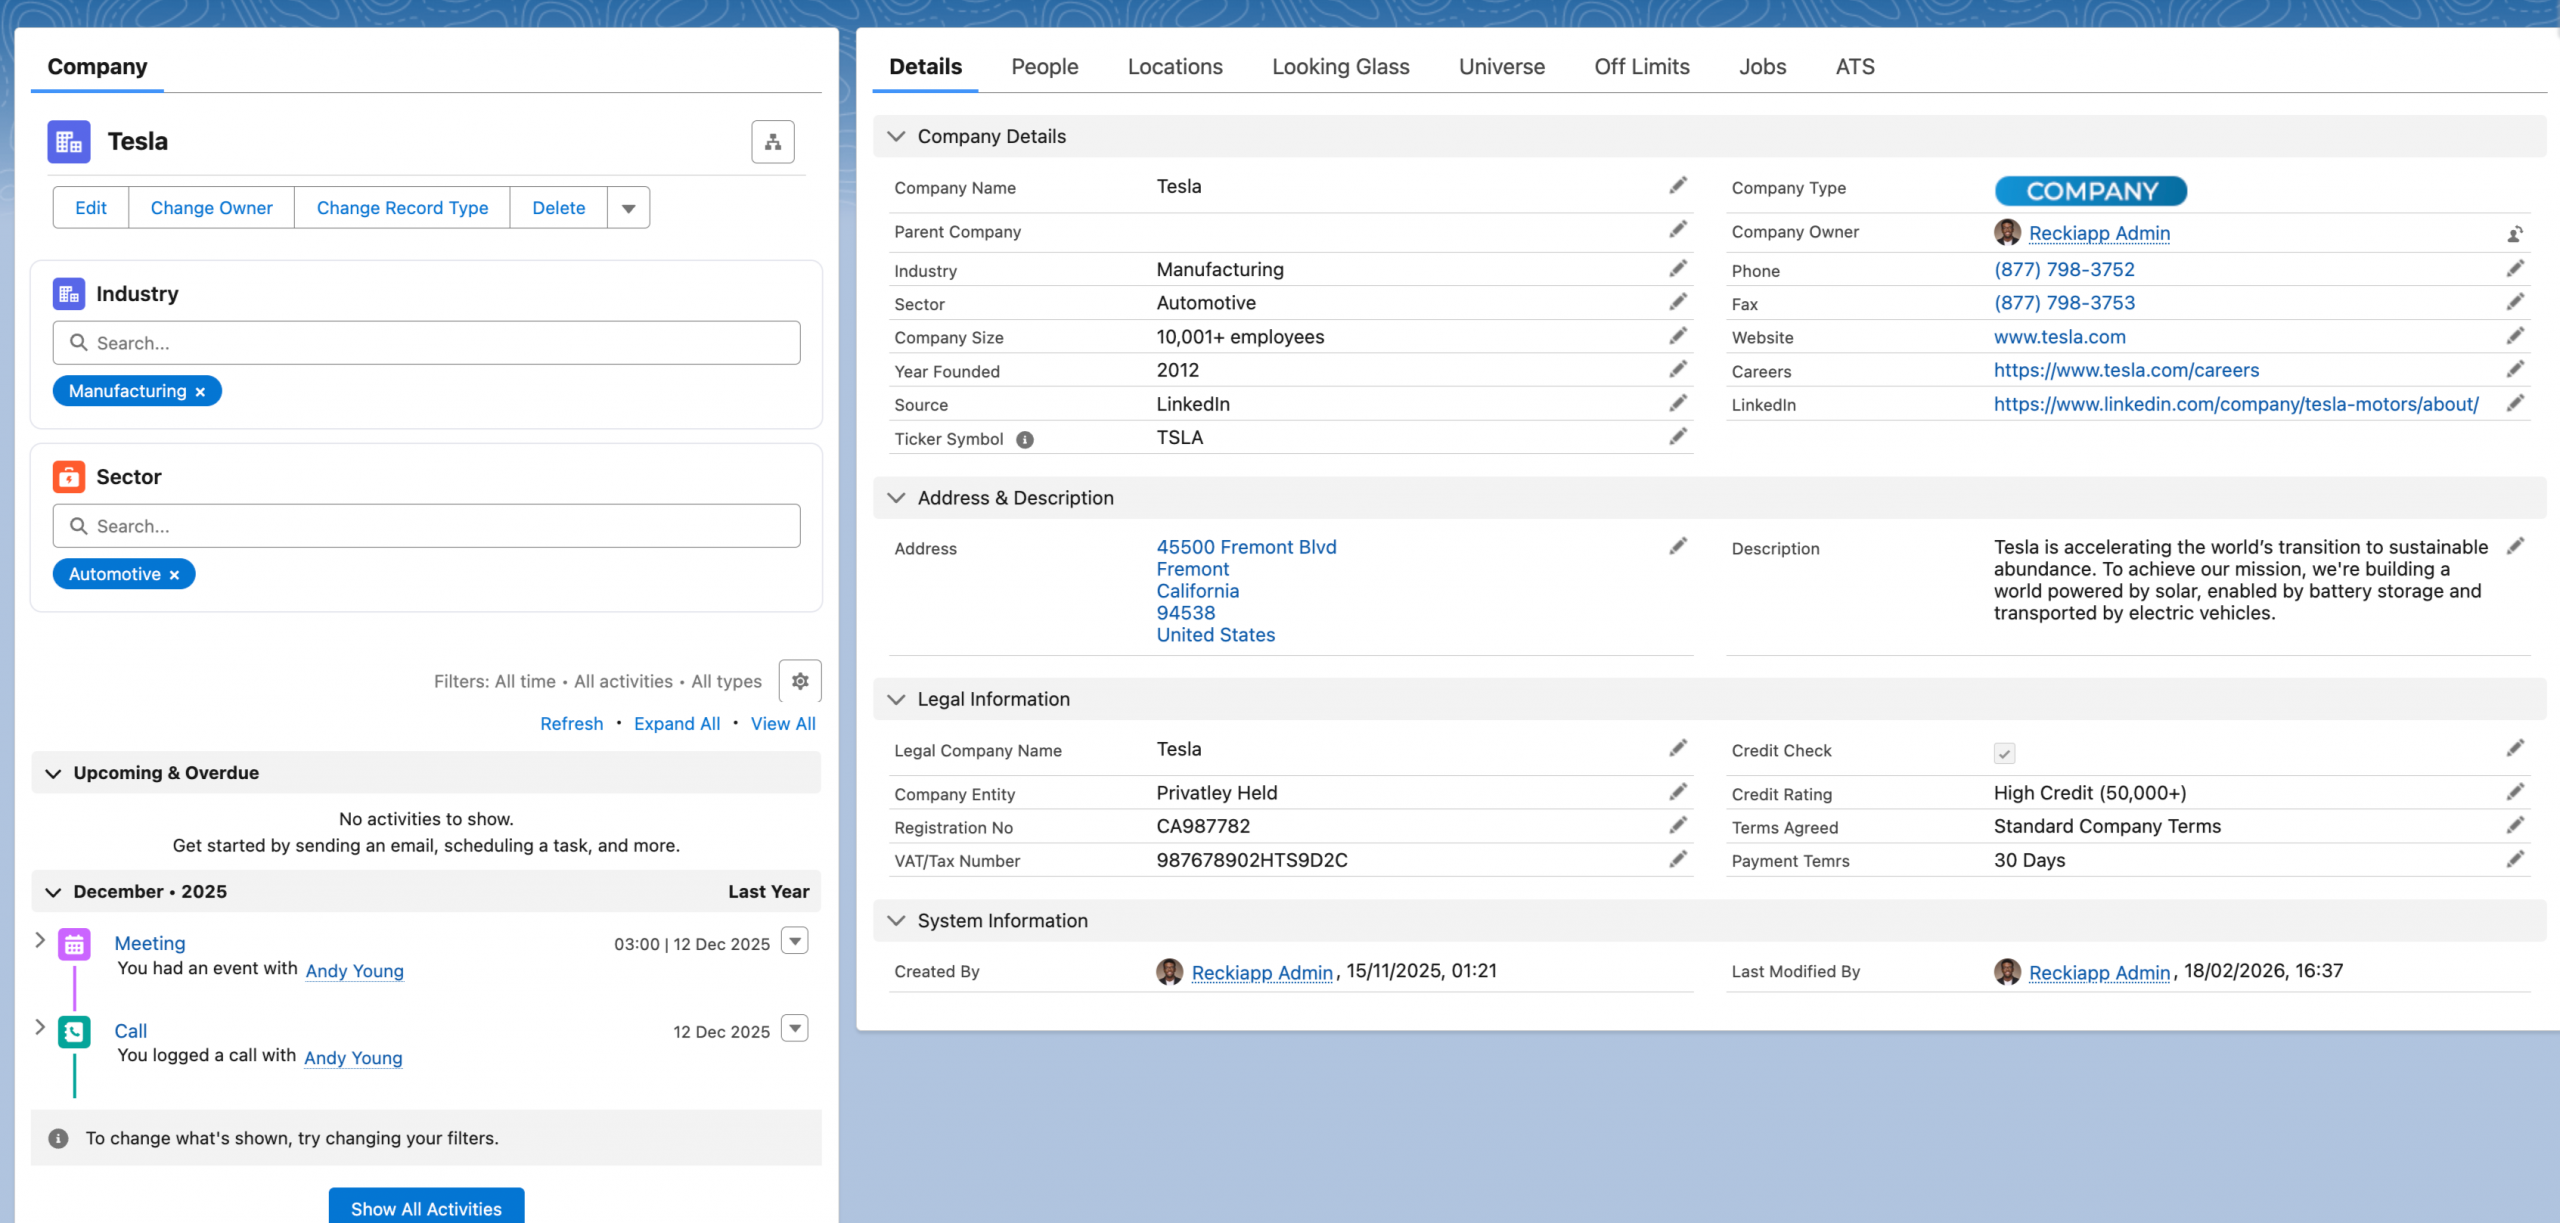
Task: Click the activity filter settings gear
Action: pyautogui.click(x=799, y=681)
